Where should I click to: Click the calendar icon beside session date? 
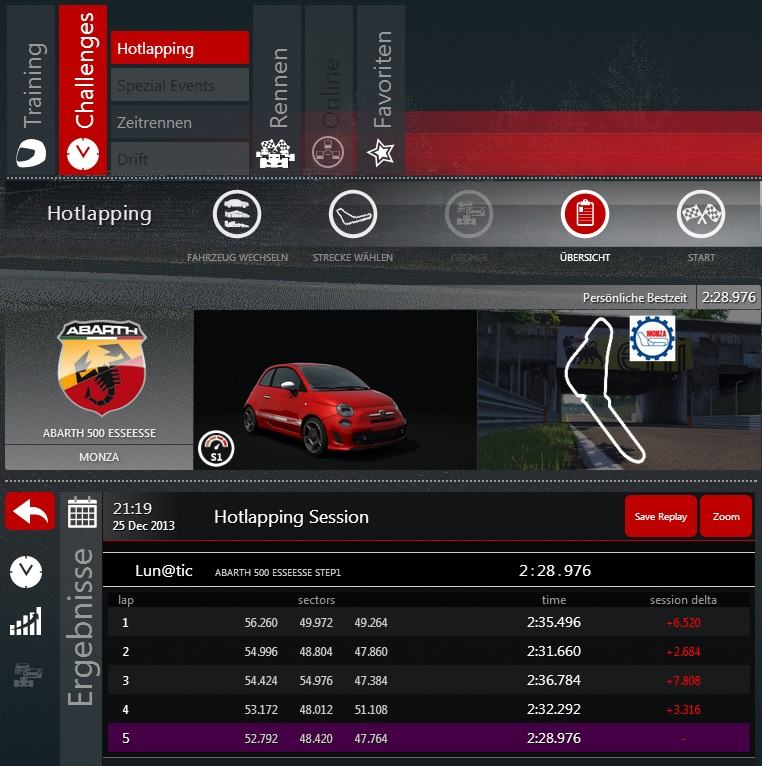tap(82, 512)
